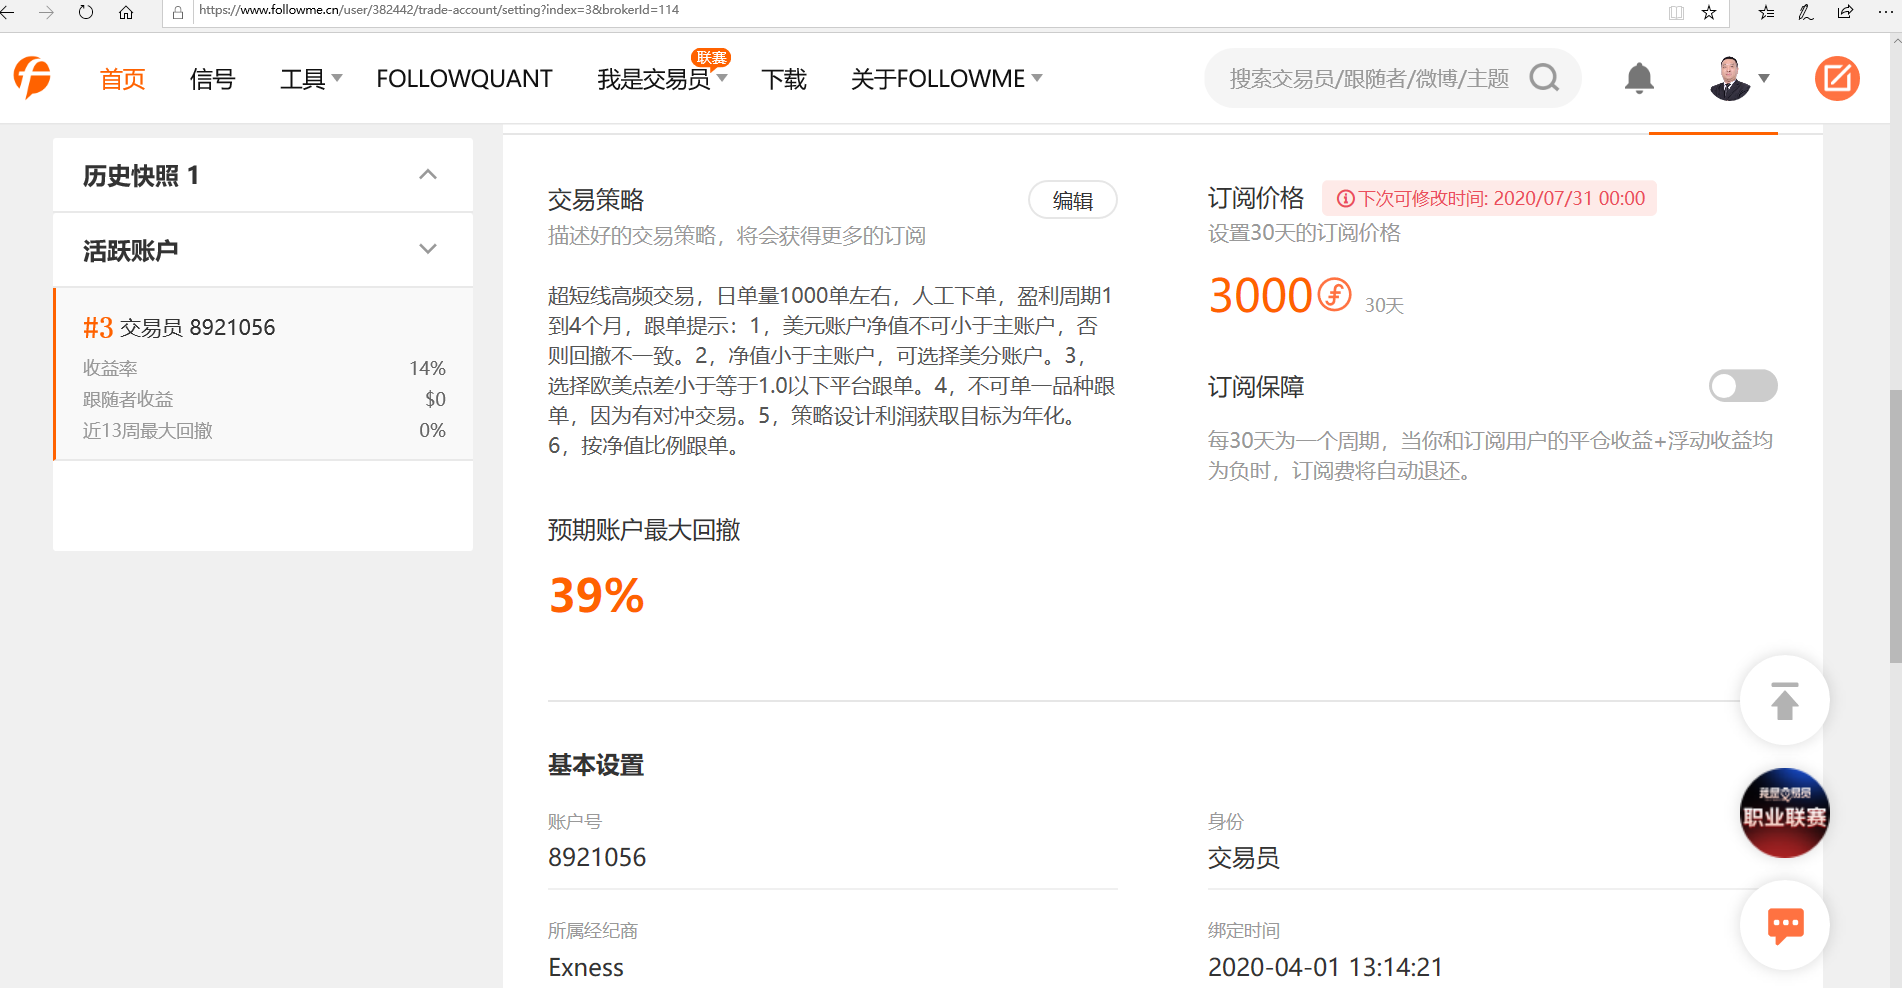Viewport: 1902px width, 988px height.
Task: Open the 工具 dropdown menu
Action: 310,79
